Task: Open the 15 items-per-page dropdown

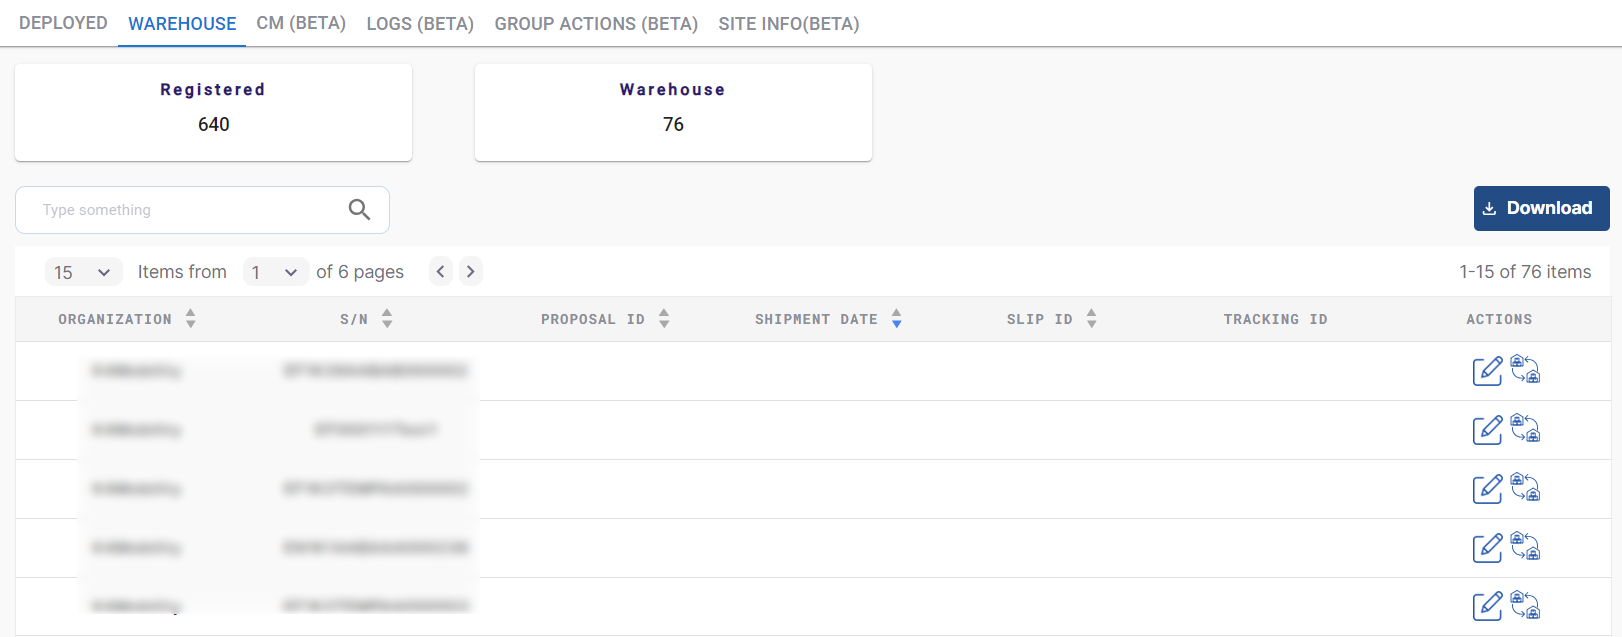Action: tap(83, 272)
